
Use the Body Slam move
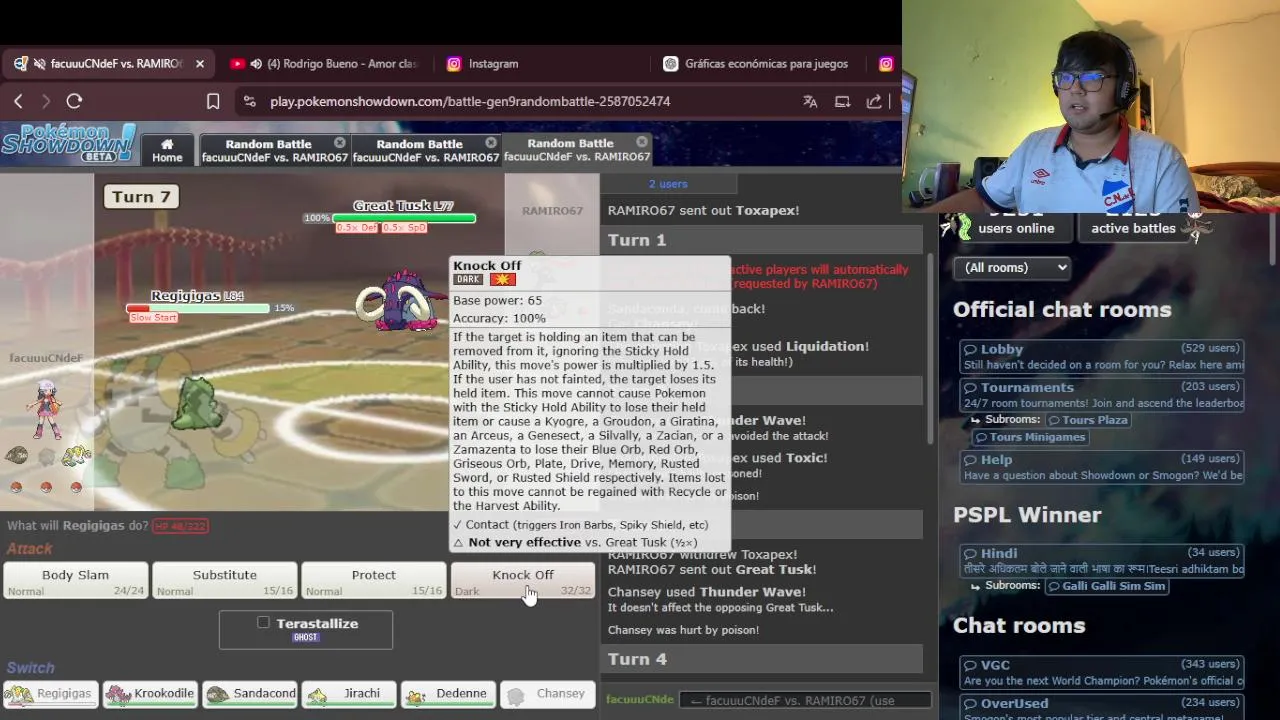(x=76, y=581)
